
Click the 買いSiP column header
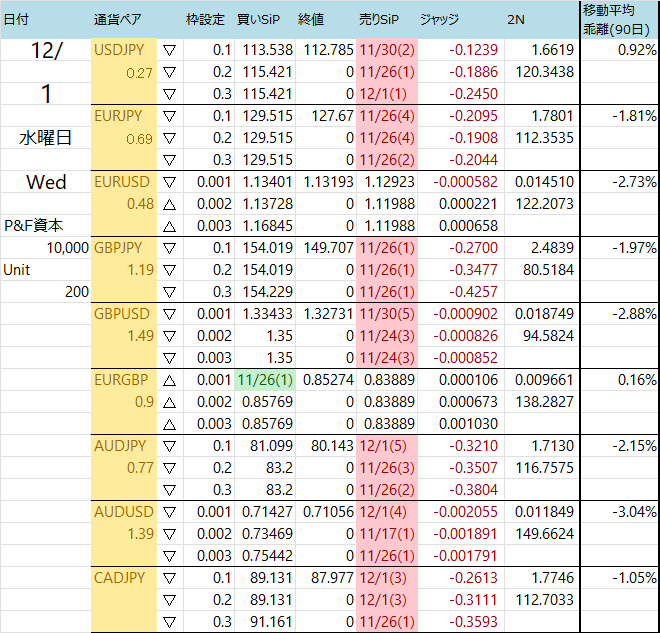tap(258, 19)
